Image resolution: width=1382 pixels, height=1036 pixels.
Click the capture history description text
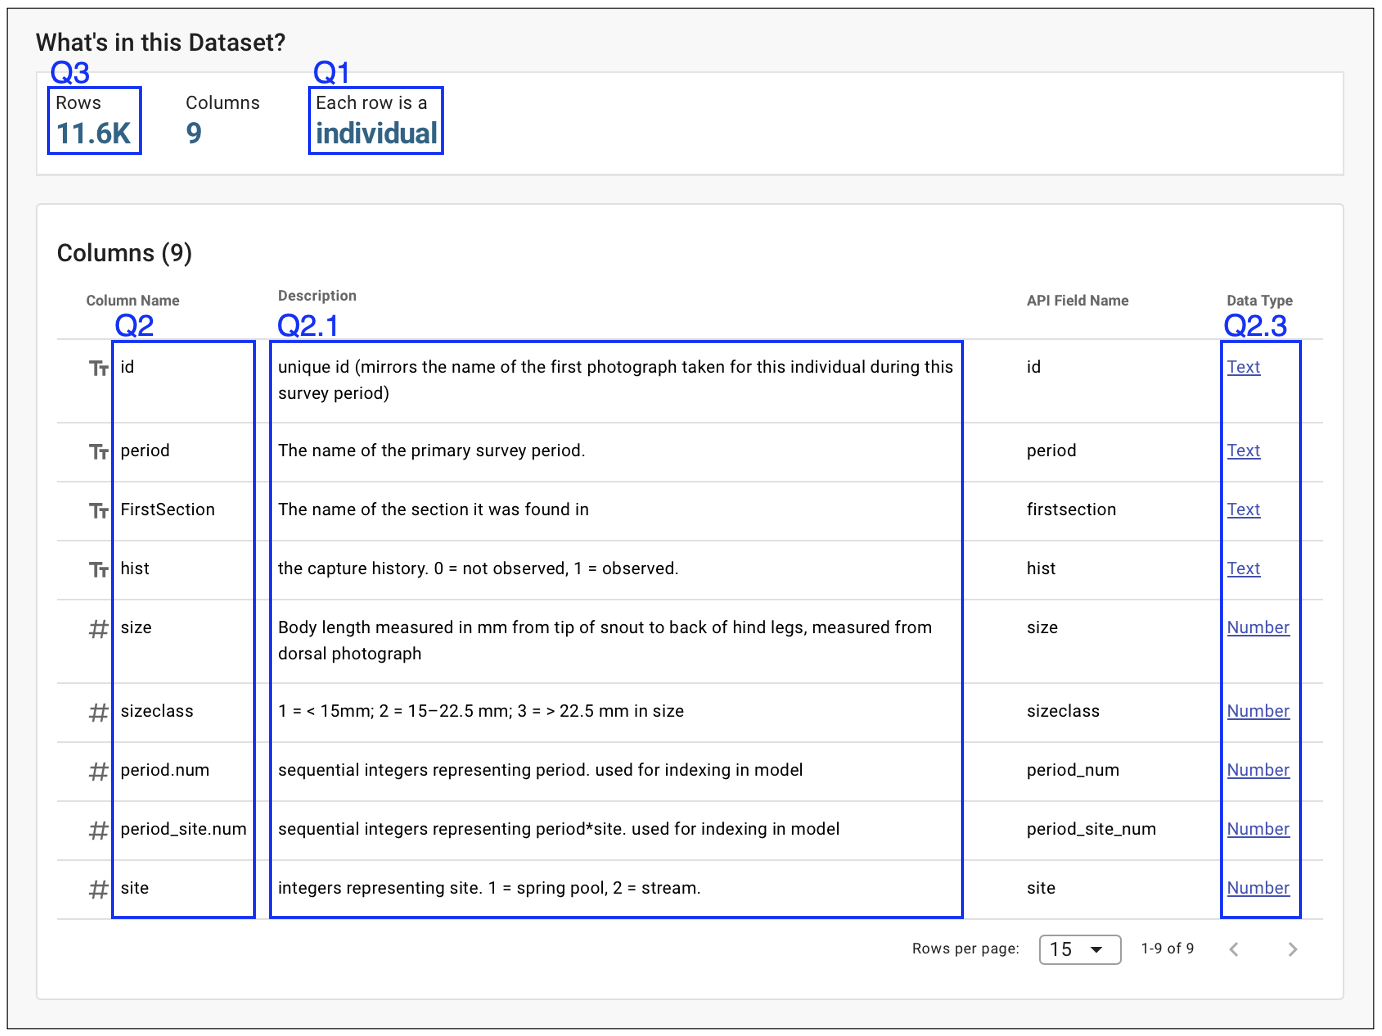coord(478,568)
